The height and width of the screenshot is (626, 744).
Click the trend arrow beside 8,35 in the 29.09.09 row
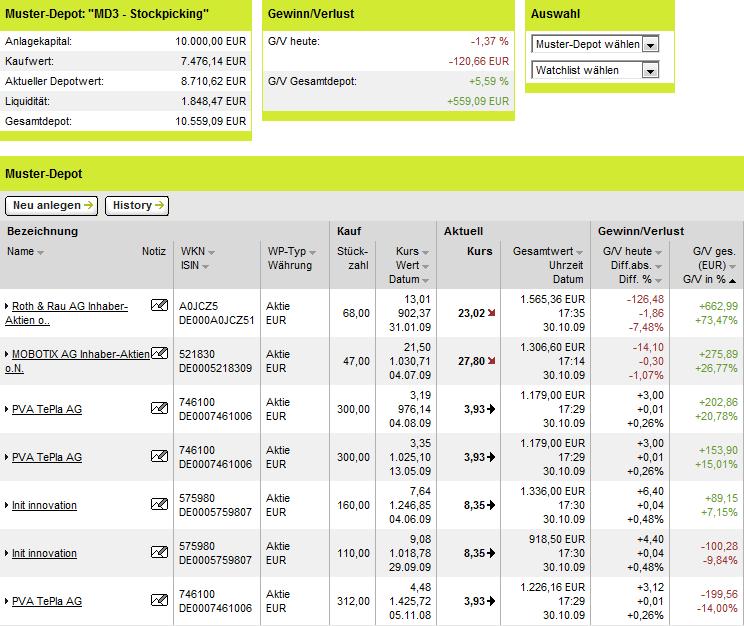[x=491, y=553]
